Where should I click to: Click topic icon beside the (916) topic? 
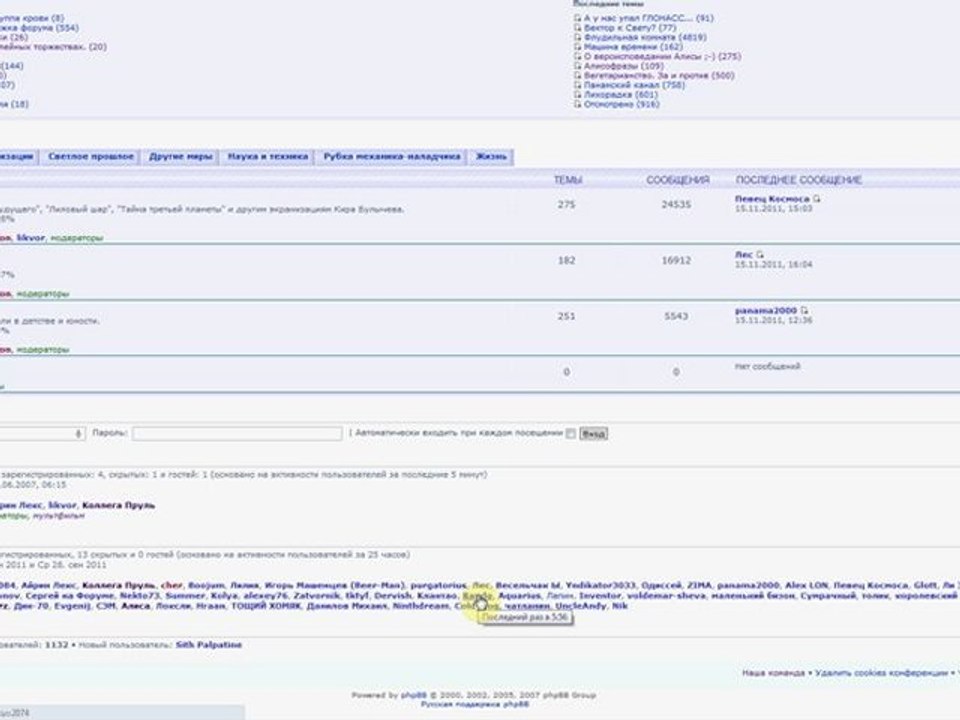point(577,104)
